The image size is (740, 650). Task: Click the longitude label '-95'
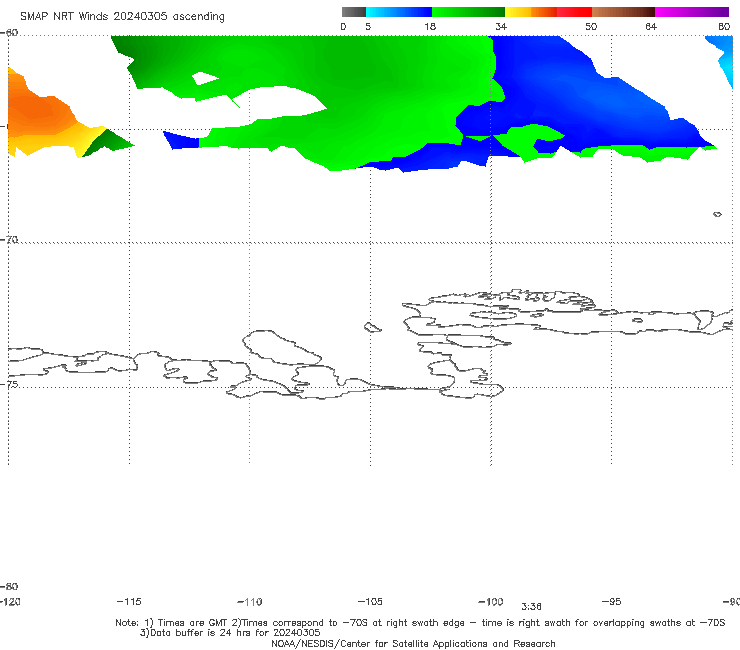tap(612, 602)
